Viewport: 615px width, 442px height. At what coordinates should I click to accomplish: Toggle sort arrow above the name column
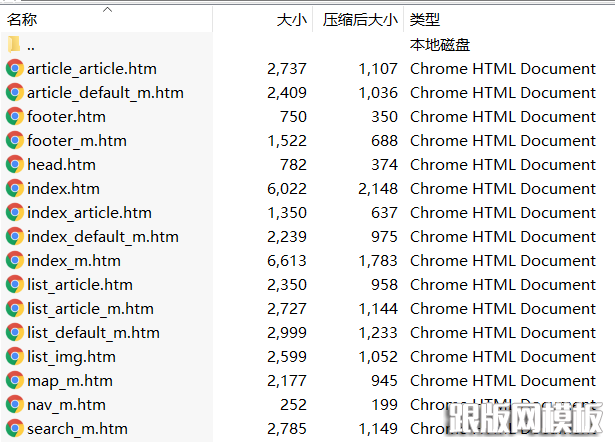[108, 10]
